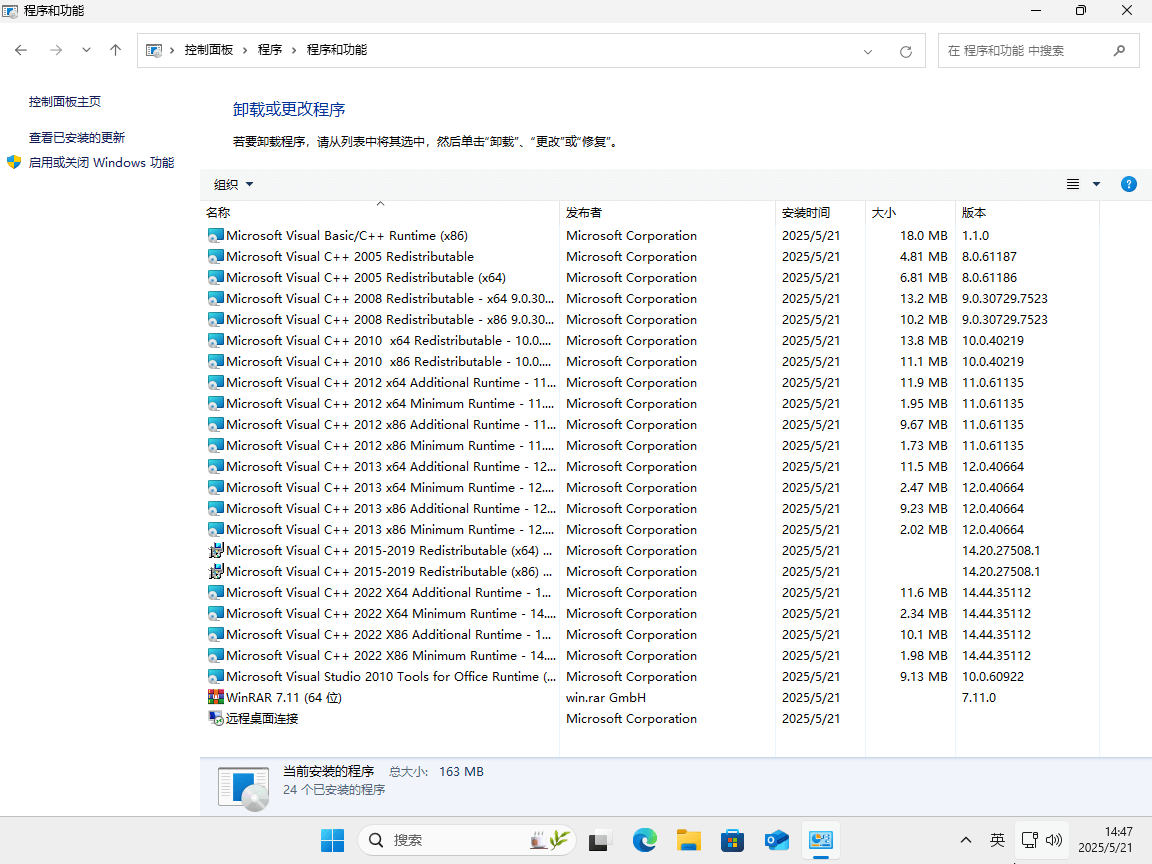Select Visual C++ 2013 x86 Additional Runtime
This screenshot has height=864, width=1152.
click(391, 508)
